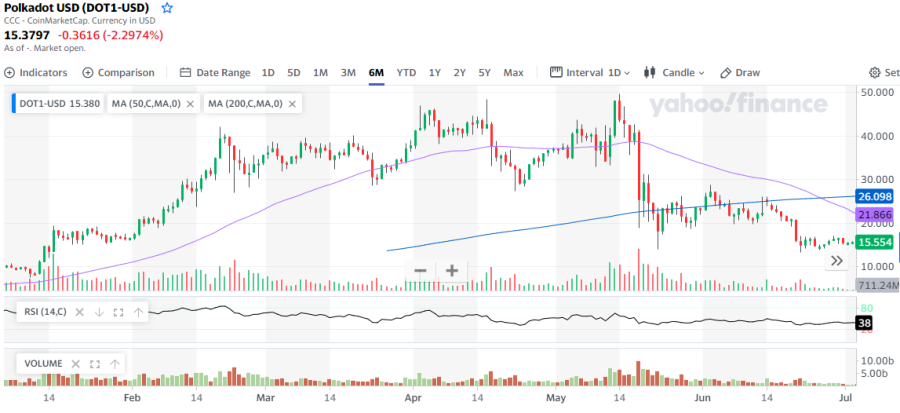Image resolution: width=900 pixels, height=413 pixels.
Task: Remove the MA (200,C,MA,0) indicator
Action: coord(292,104)
